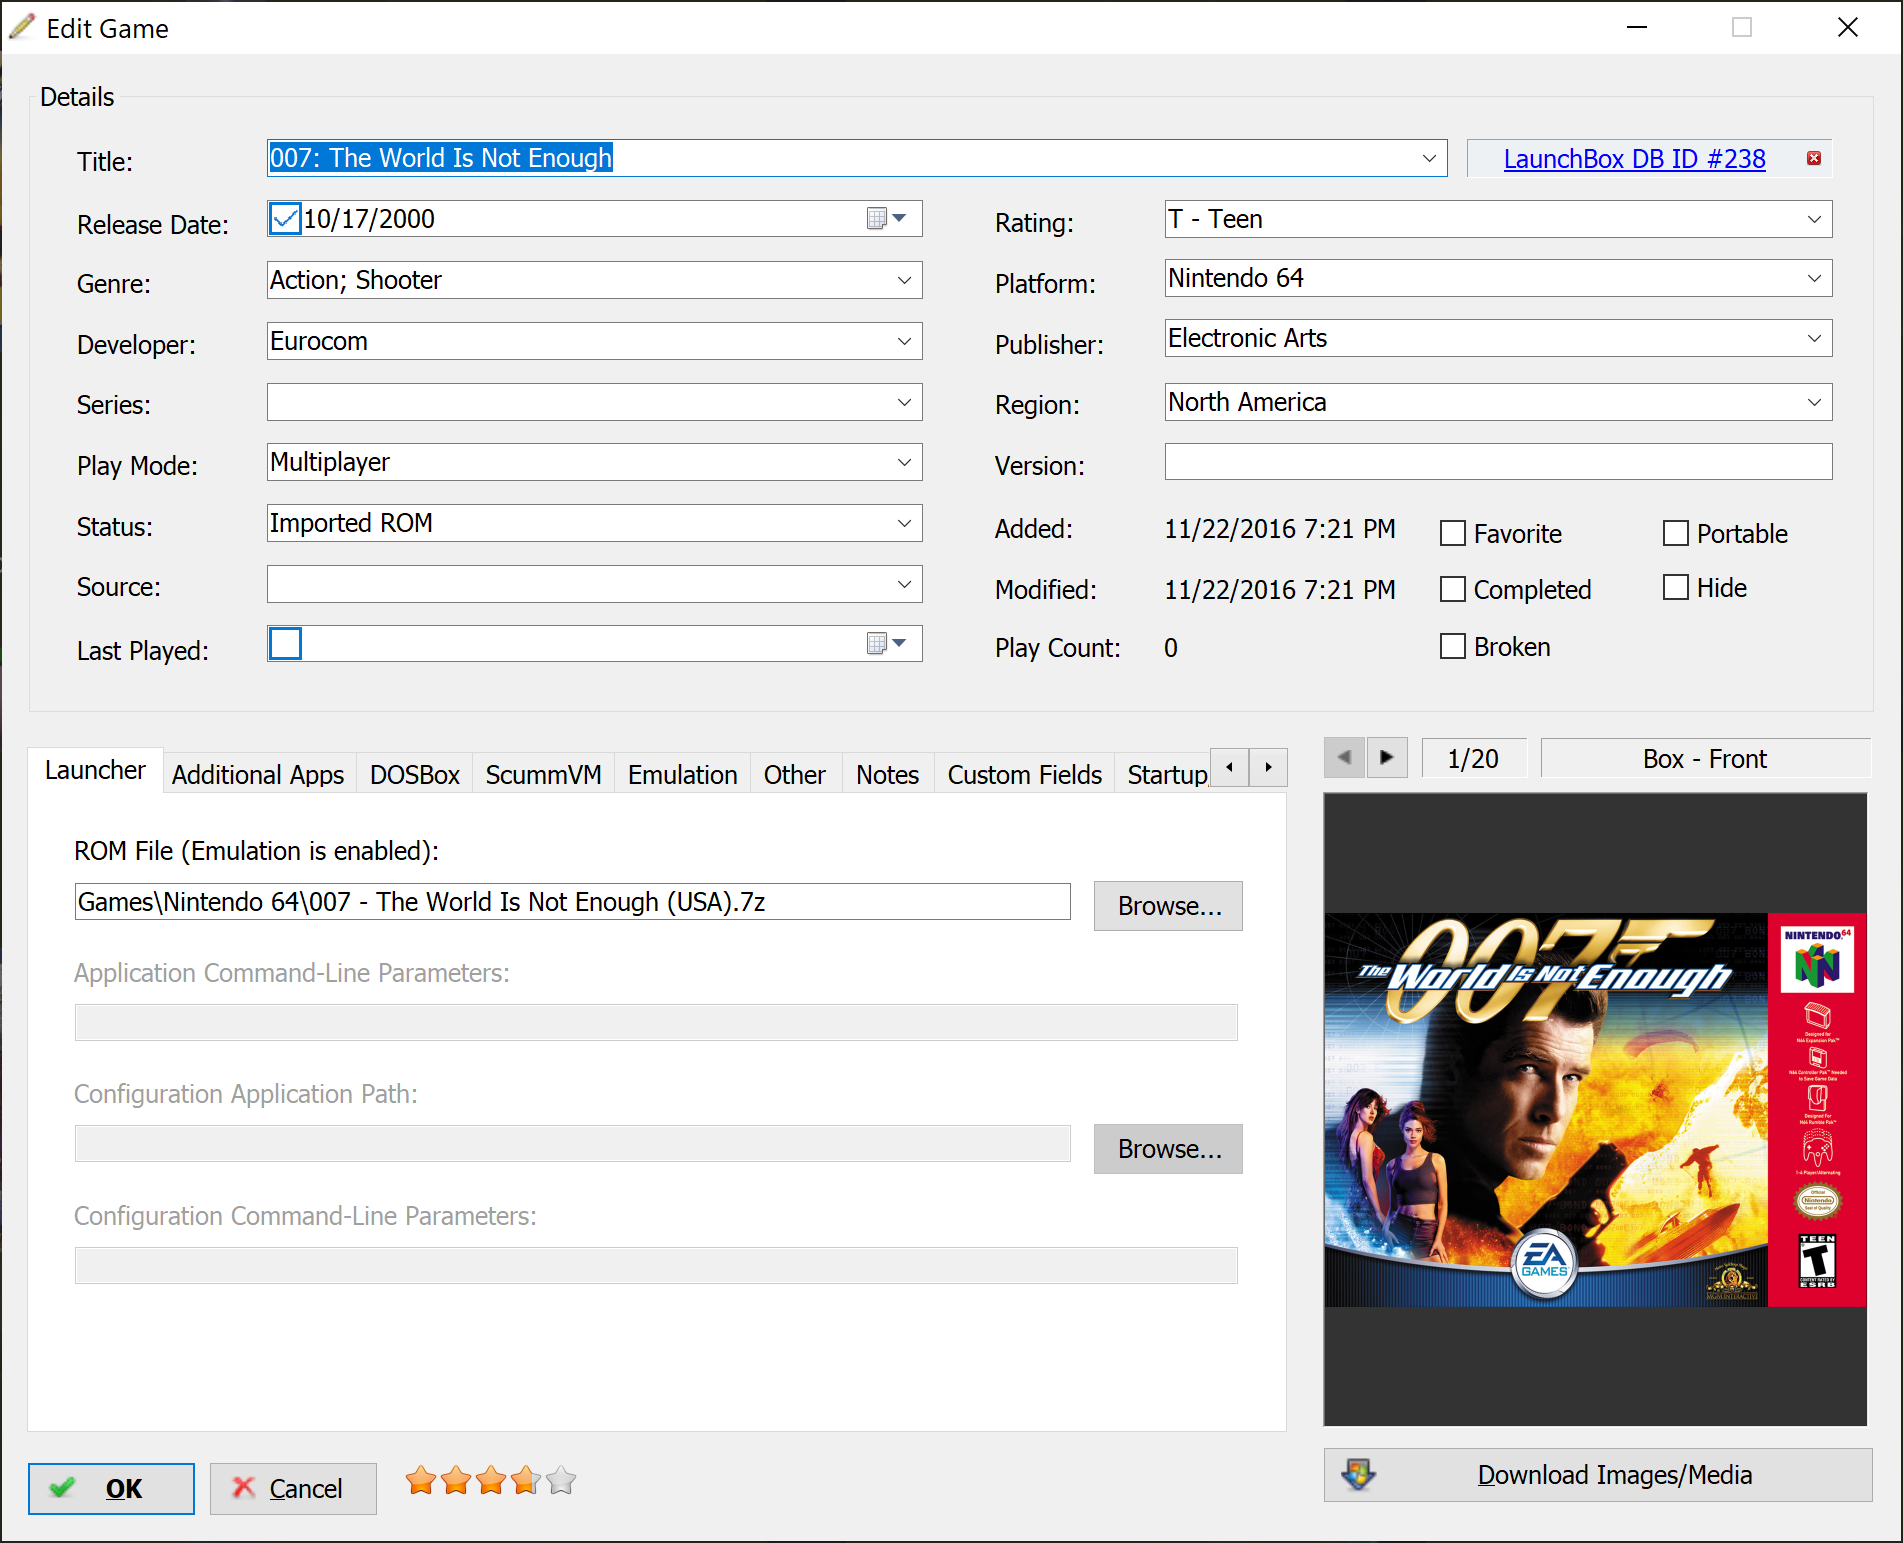Image resolution: width=1903 pixels, height=1543 pixels.
Task: Confirm changes with the OK button
Action: tap(111, 1488)
